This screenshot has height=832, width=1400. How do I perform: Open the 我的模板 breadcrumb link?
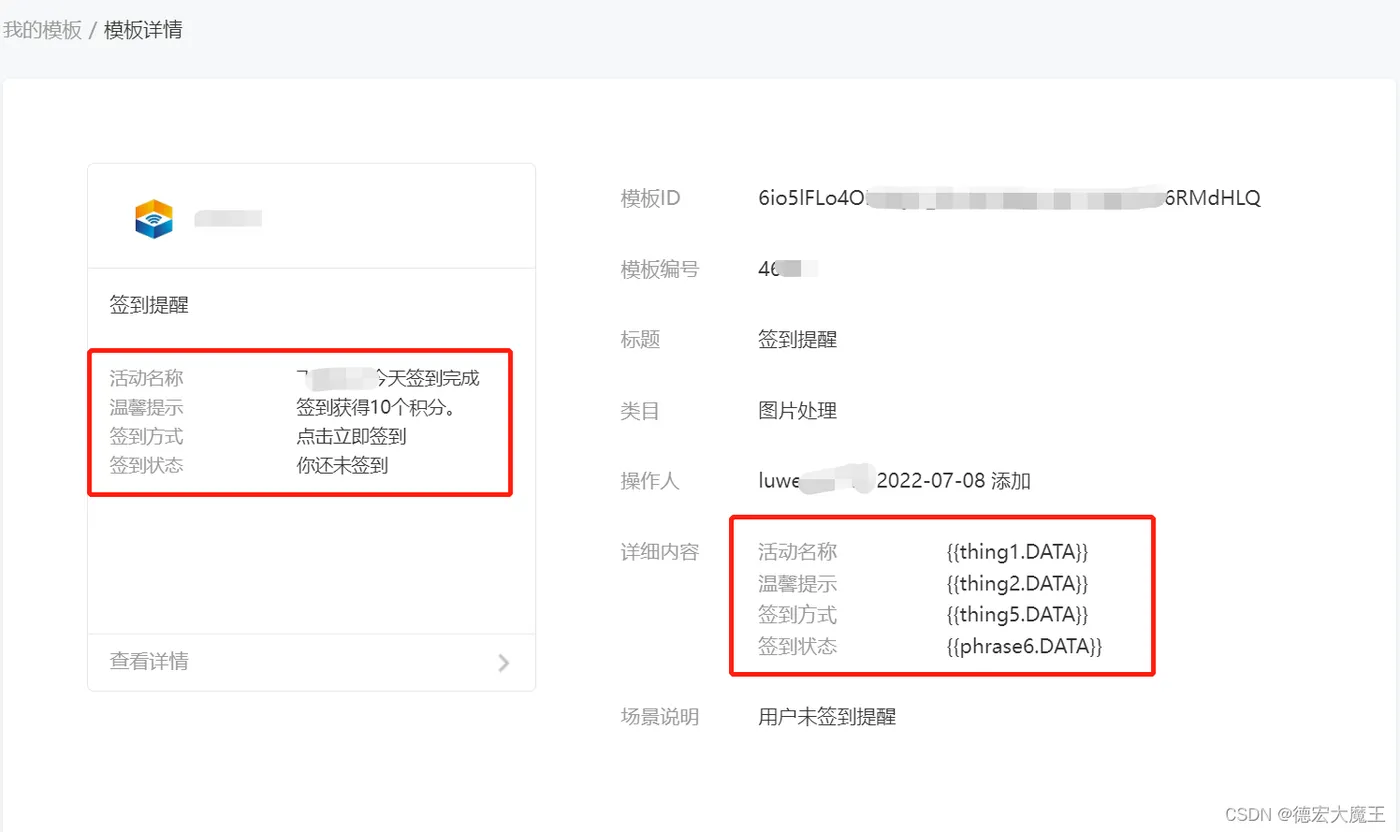point(42,30)
